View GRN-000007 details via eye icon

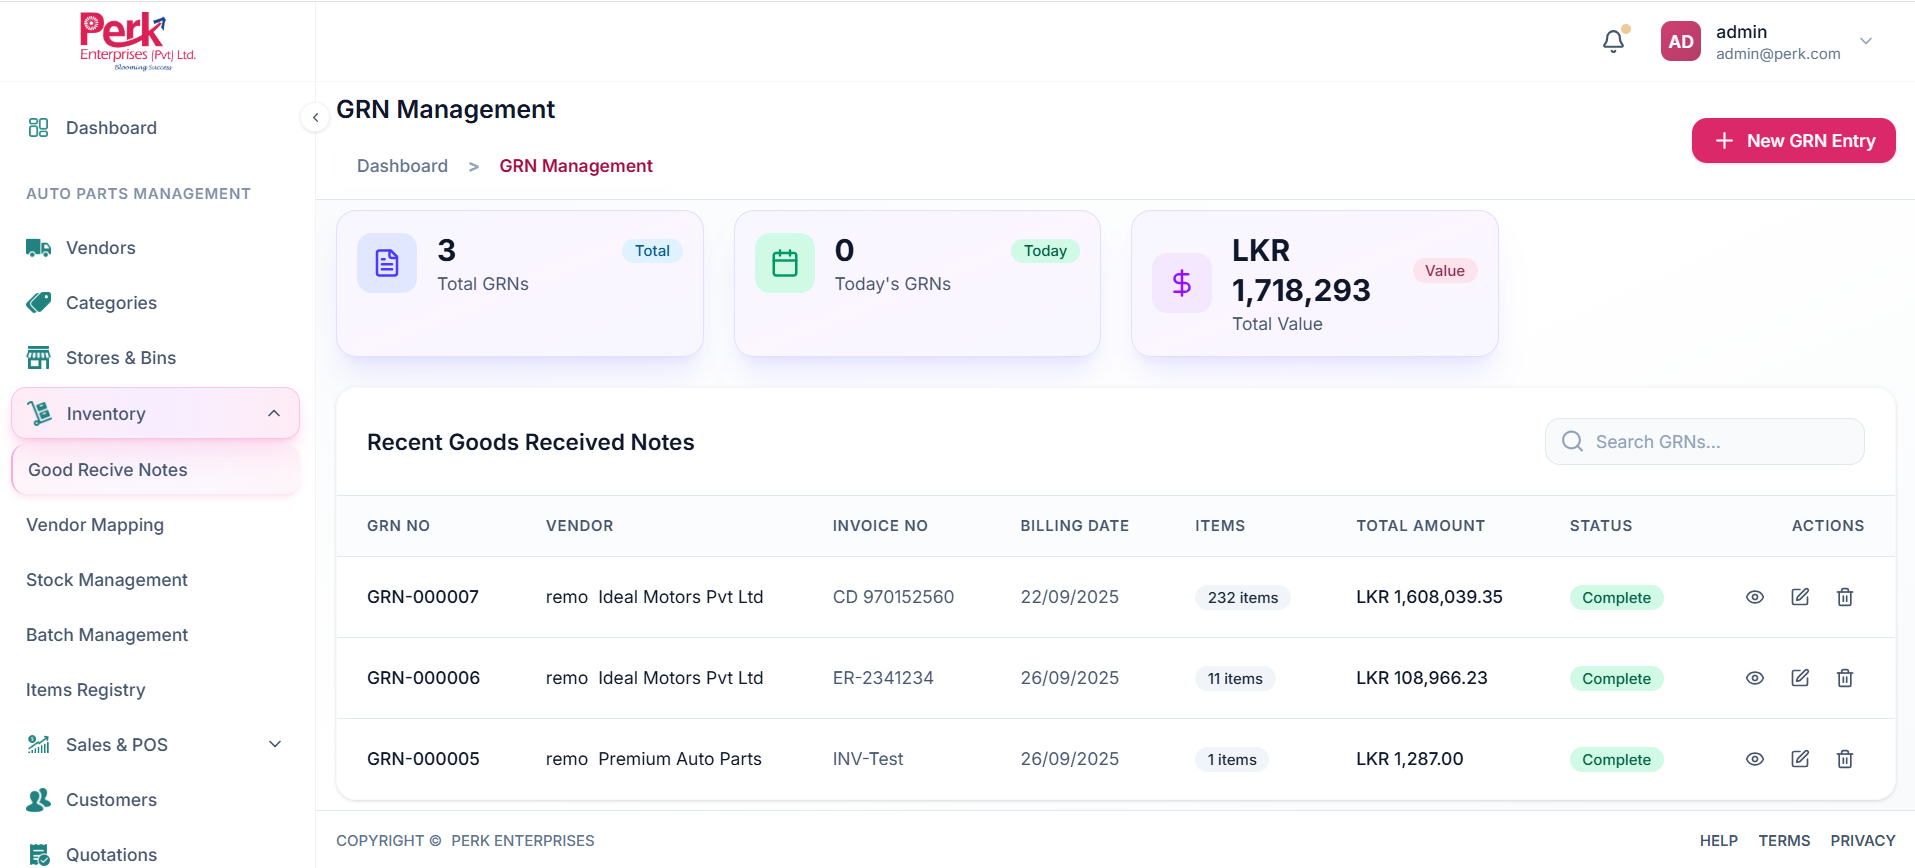(x=1754, y=597)
